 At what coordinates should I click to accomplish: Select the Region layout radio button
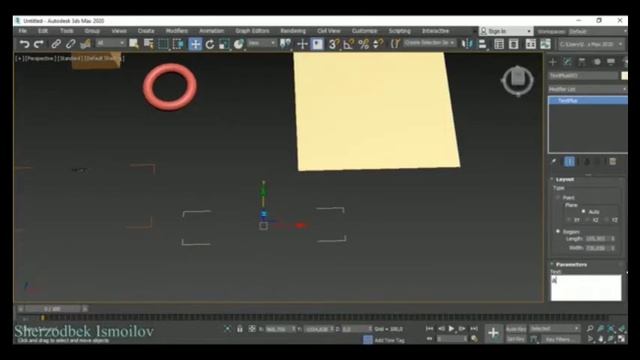558,231
